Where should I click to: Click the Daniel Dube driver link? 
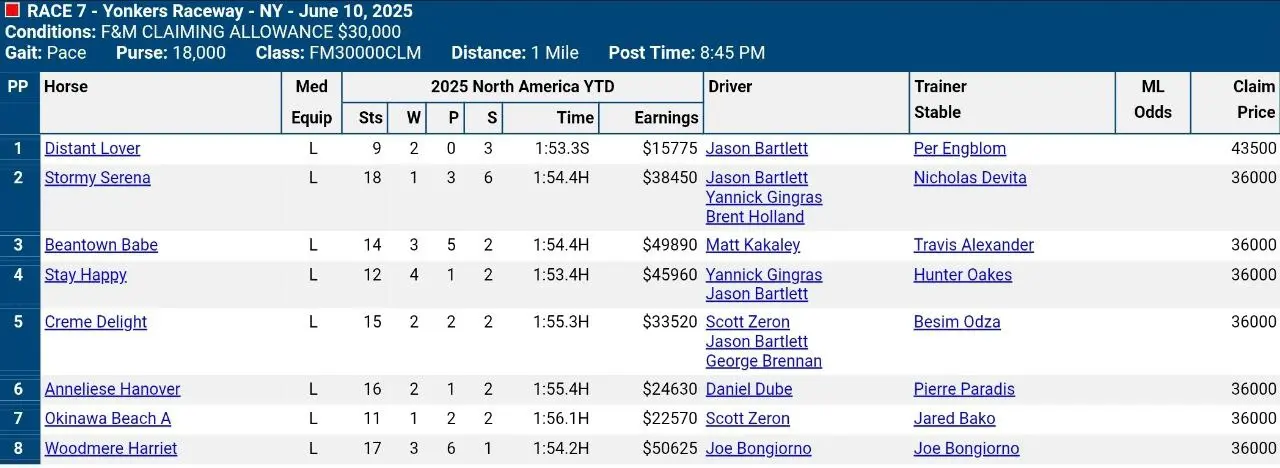pos(748,389)
